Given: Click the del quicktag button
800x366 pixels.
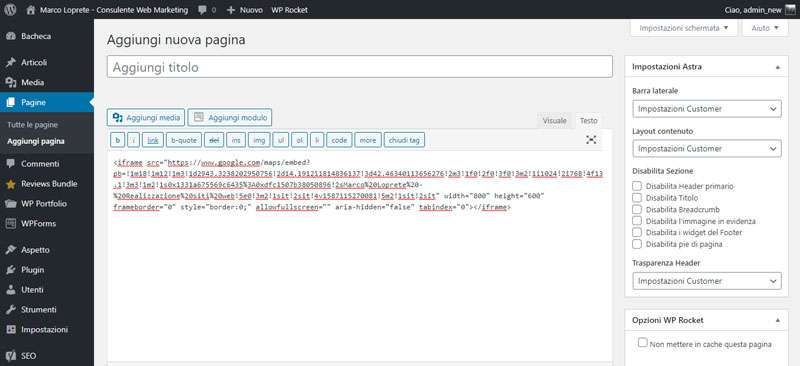Looking at the screenshot, I should click(215, 140).
